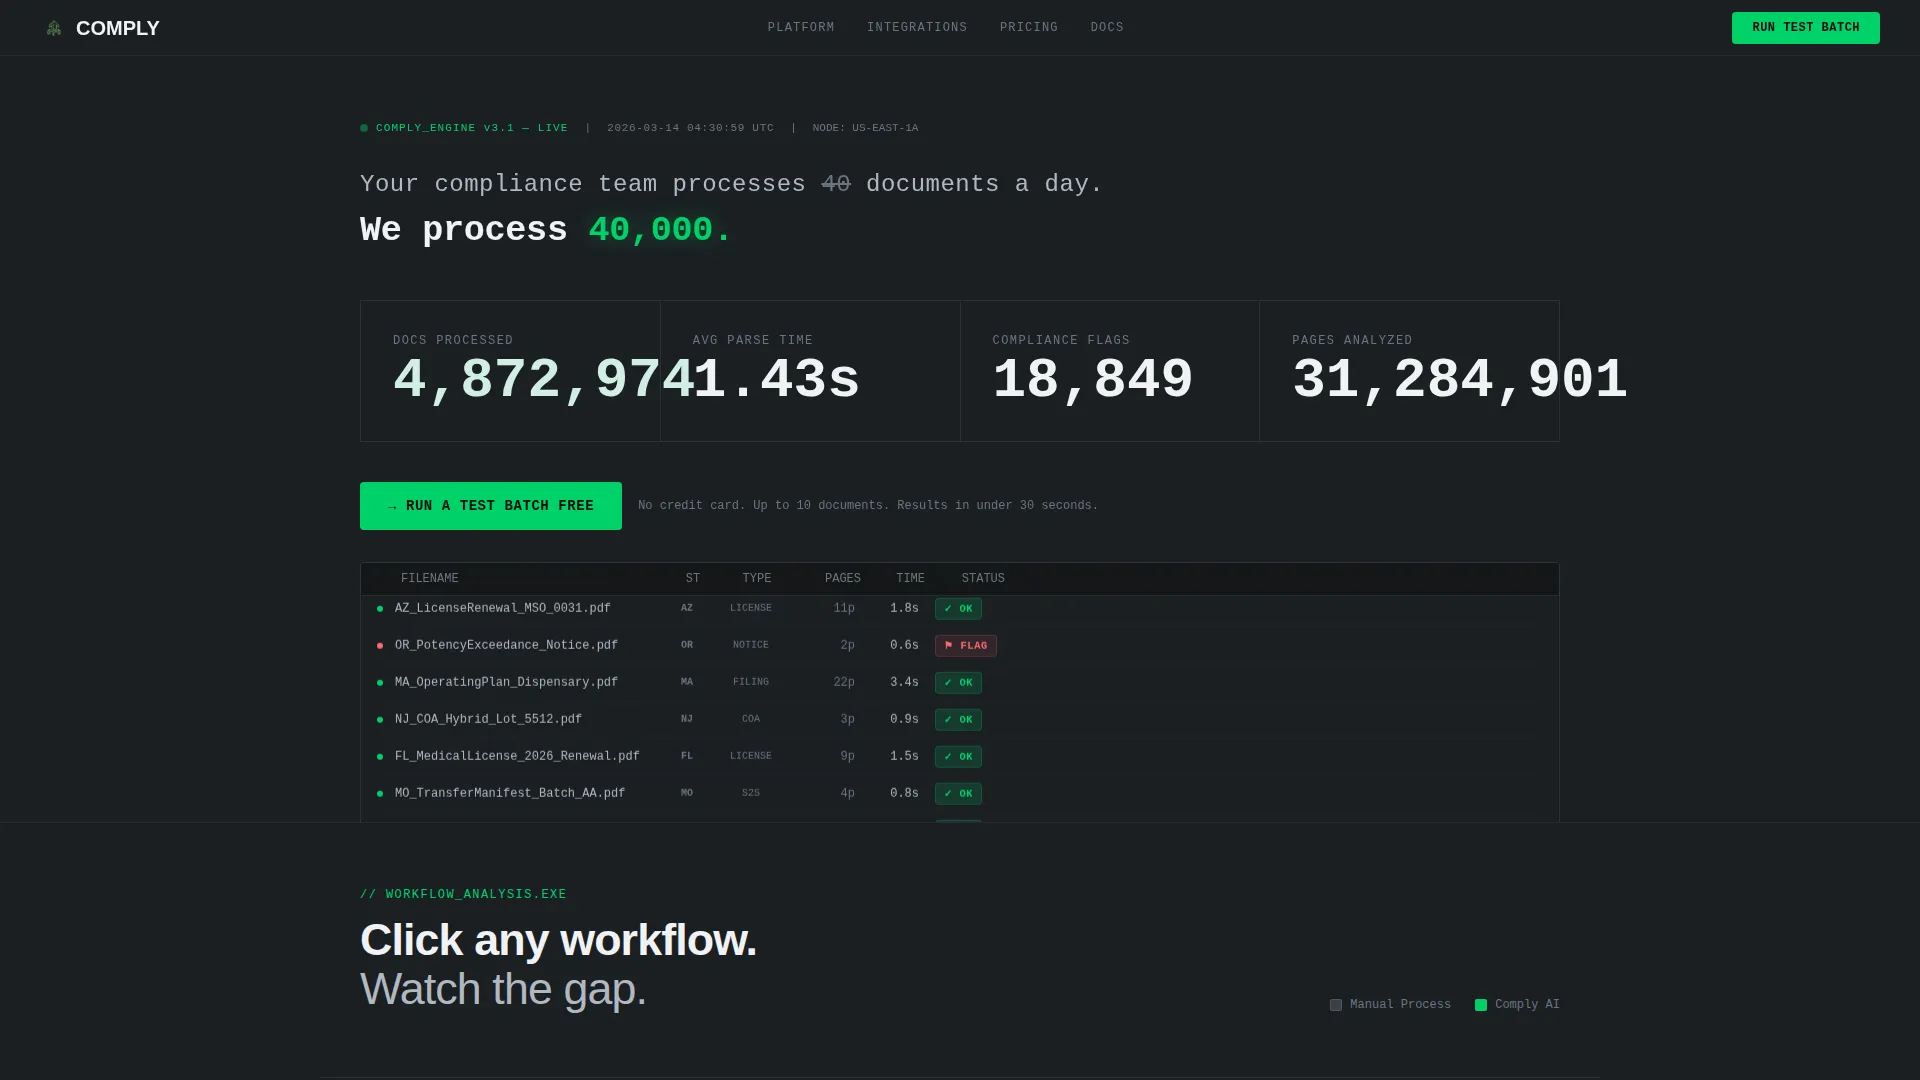
Task: Click the 11p pages cell
Action: [x=844, y=608]
